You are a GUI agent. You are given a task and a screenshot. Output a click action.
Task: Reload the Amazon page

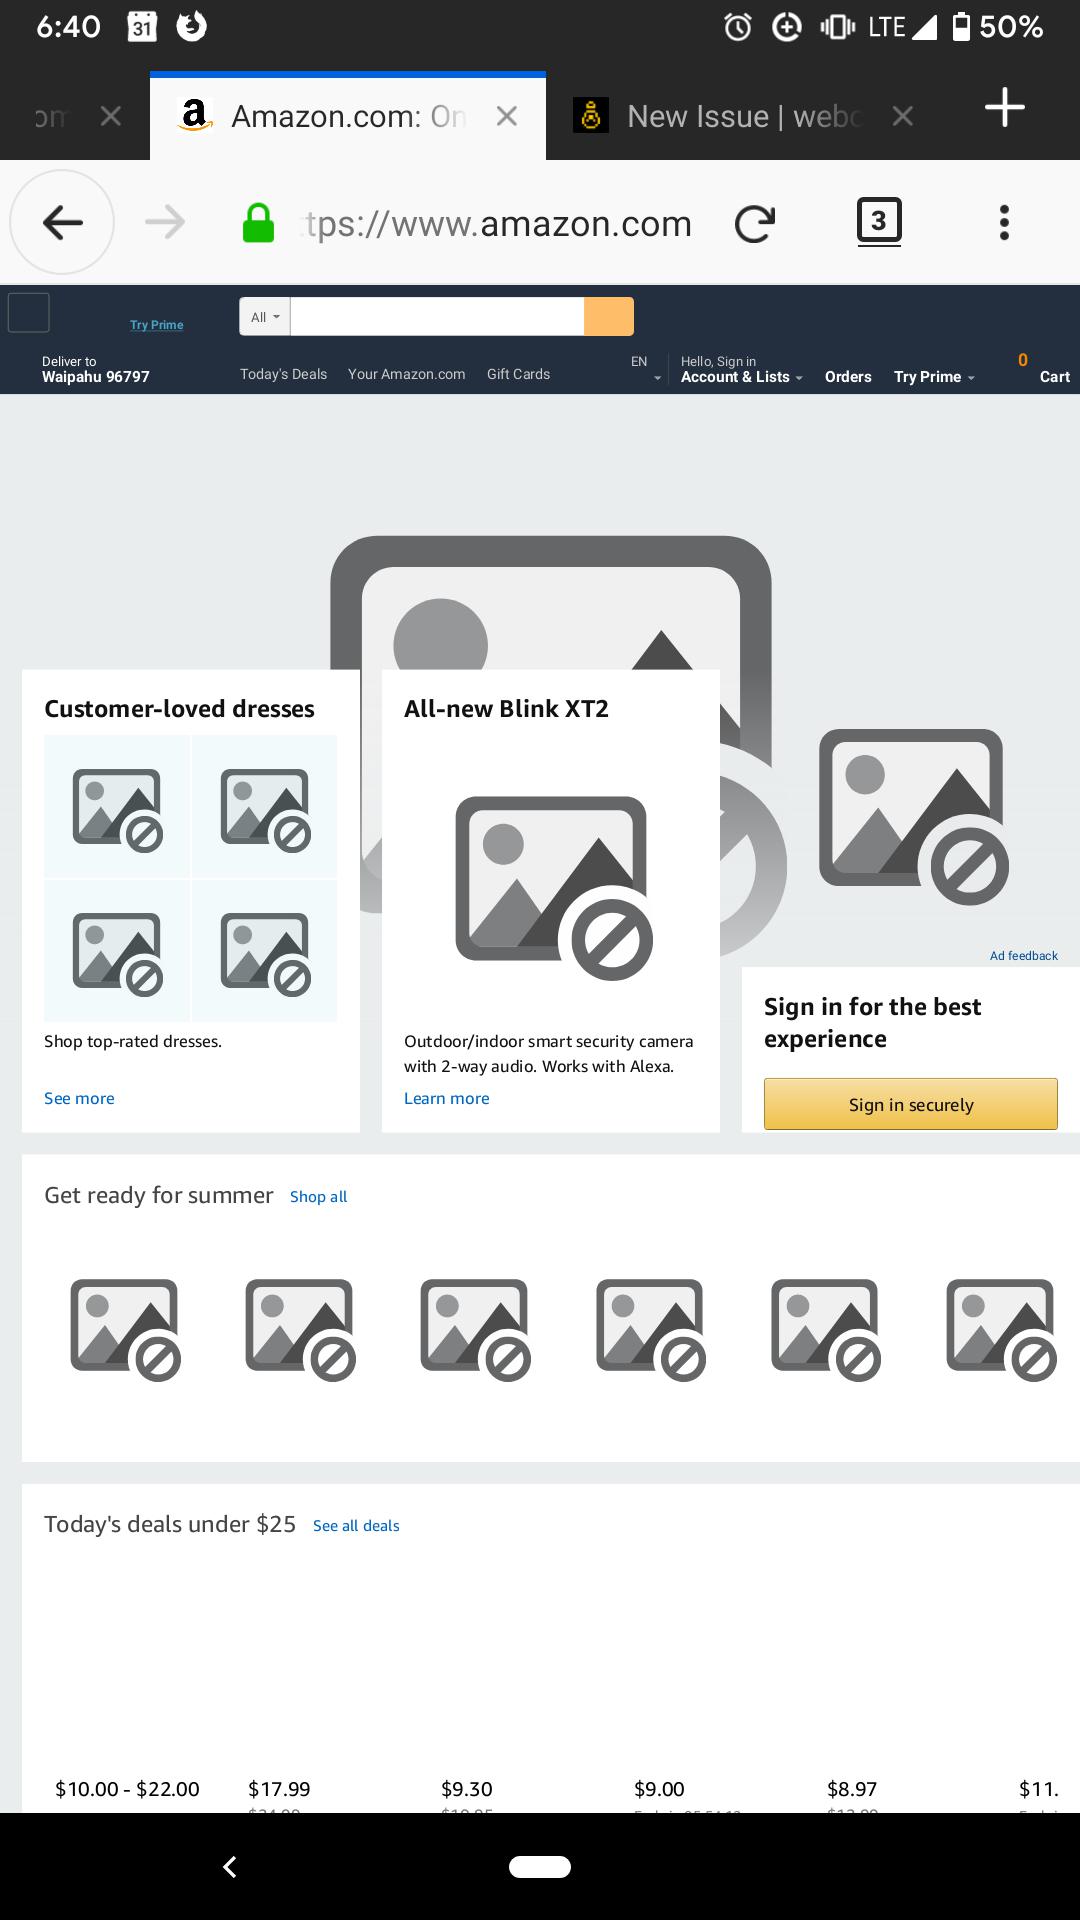[x=755, y=222]
